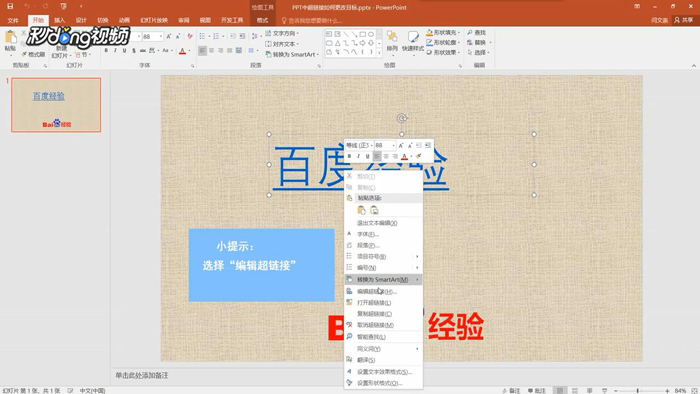Image resolution: width=700 pixels, height=394 pixels.
Task: Toggle strikethrough in ribbon font group
Action: tap(143, 50)
